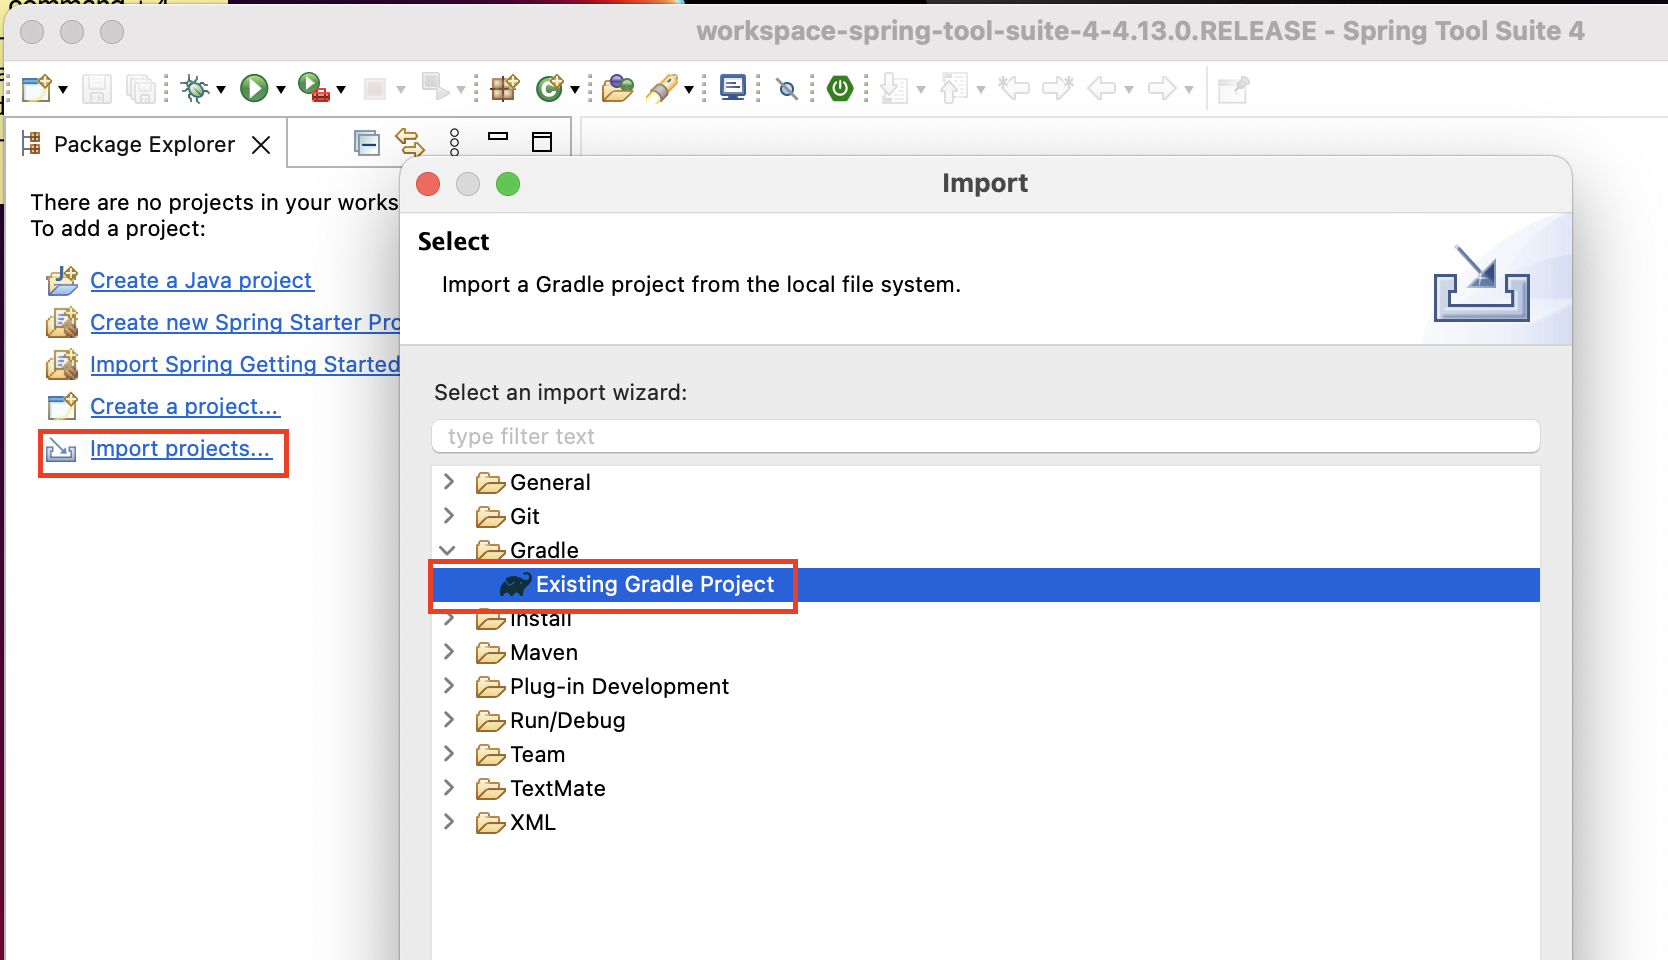Click the New Java Class icon
Viewport: 1668px width, 960px height.
tap(549, 89)
